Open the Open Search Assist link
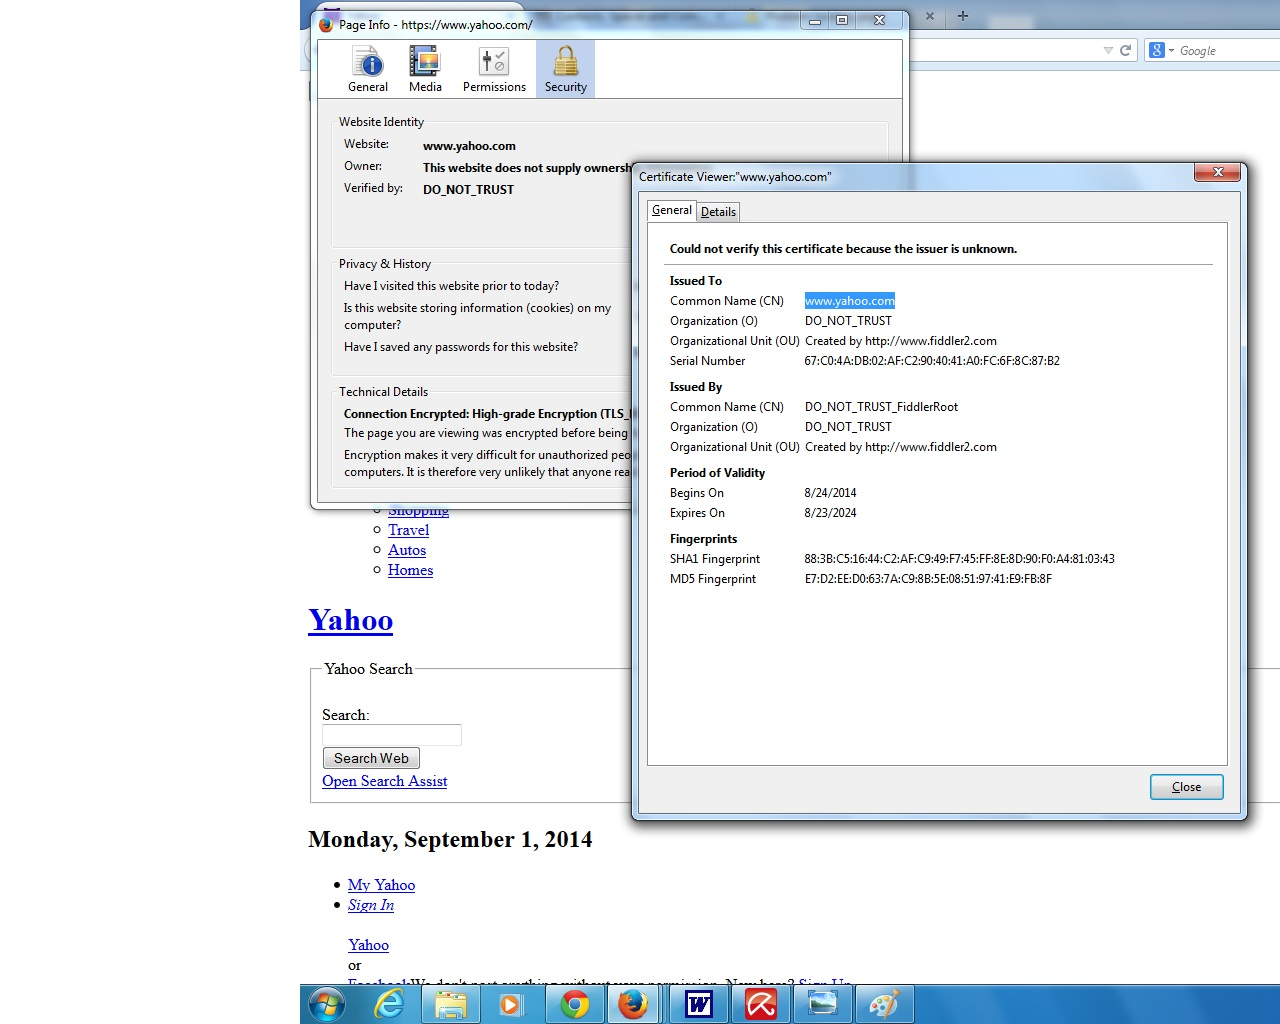1280x1024 pixels. (x=384, y=781)
